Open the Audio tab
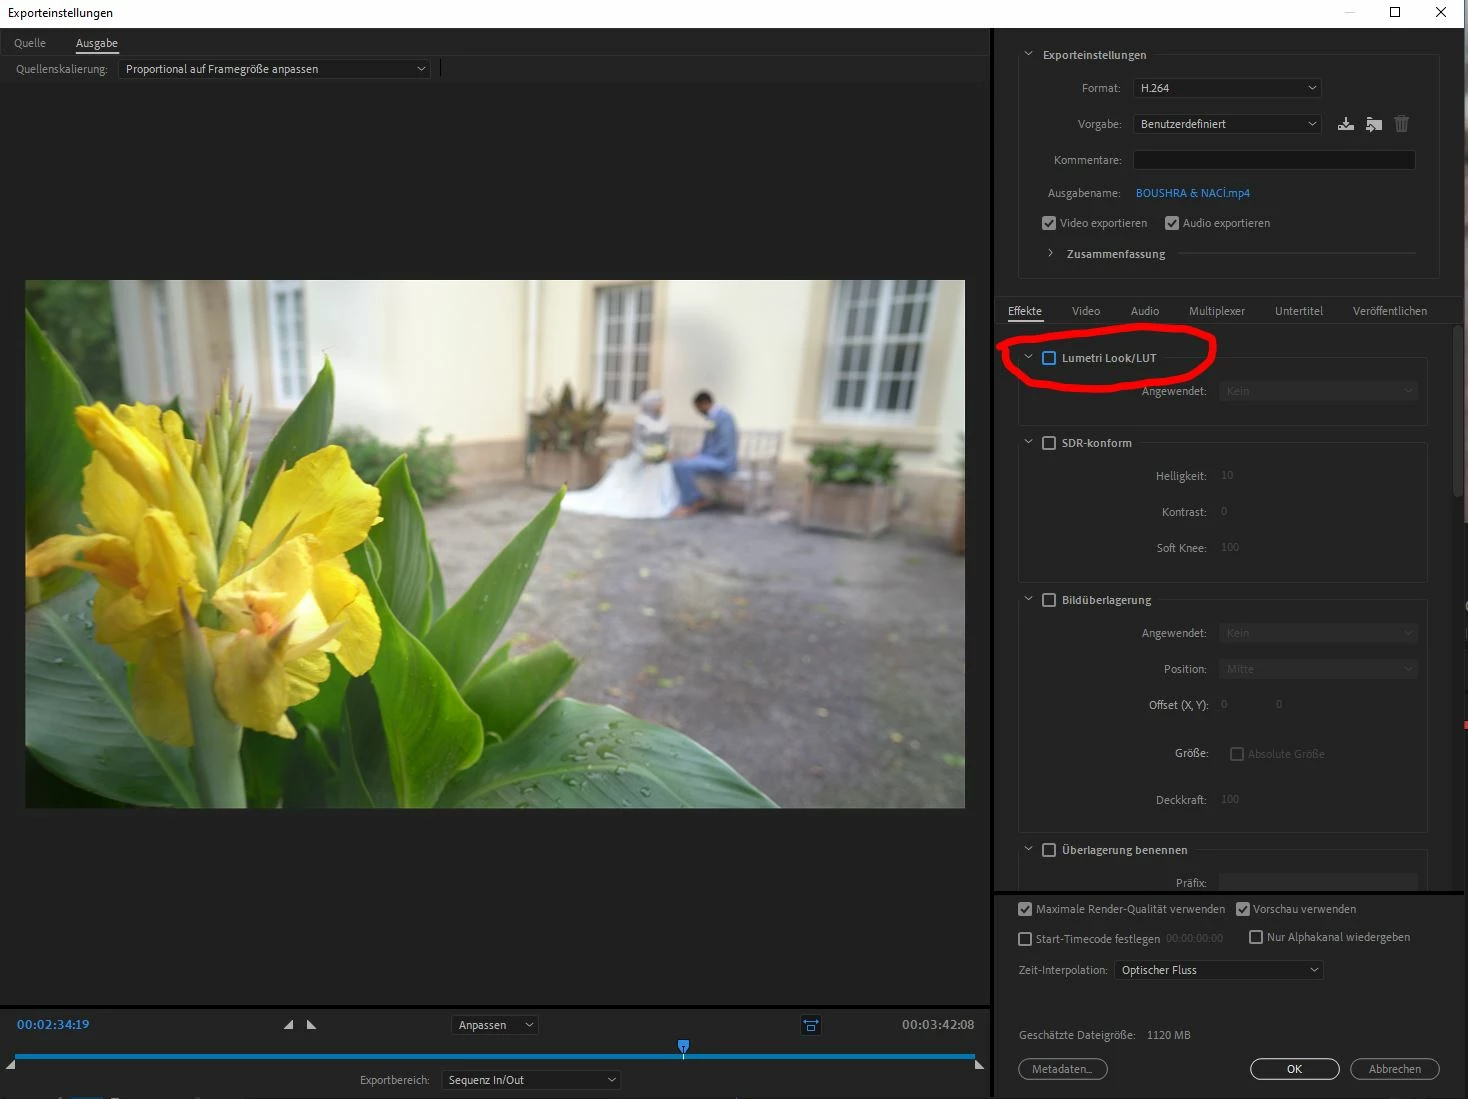1468x1099 pixels. (1145, 311)
